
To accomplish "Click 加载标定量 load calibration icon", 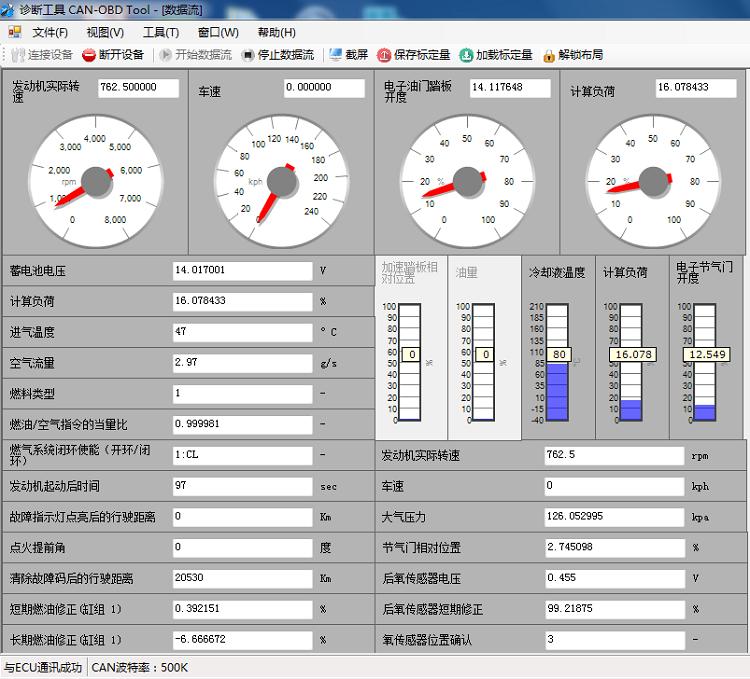I will tap(466, 55).
